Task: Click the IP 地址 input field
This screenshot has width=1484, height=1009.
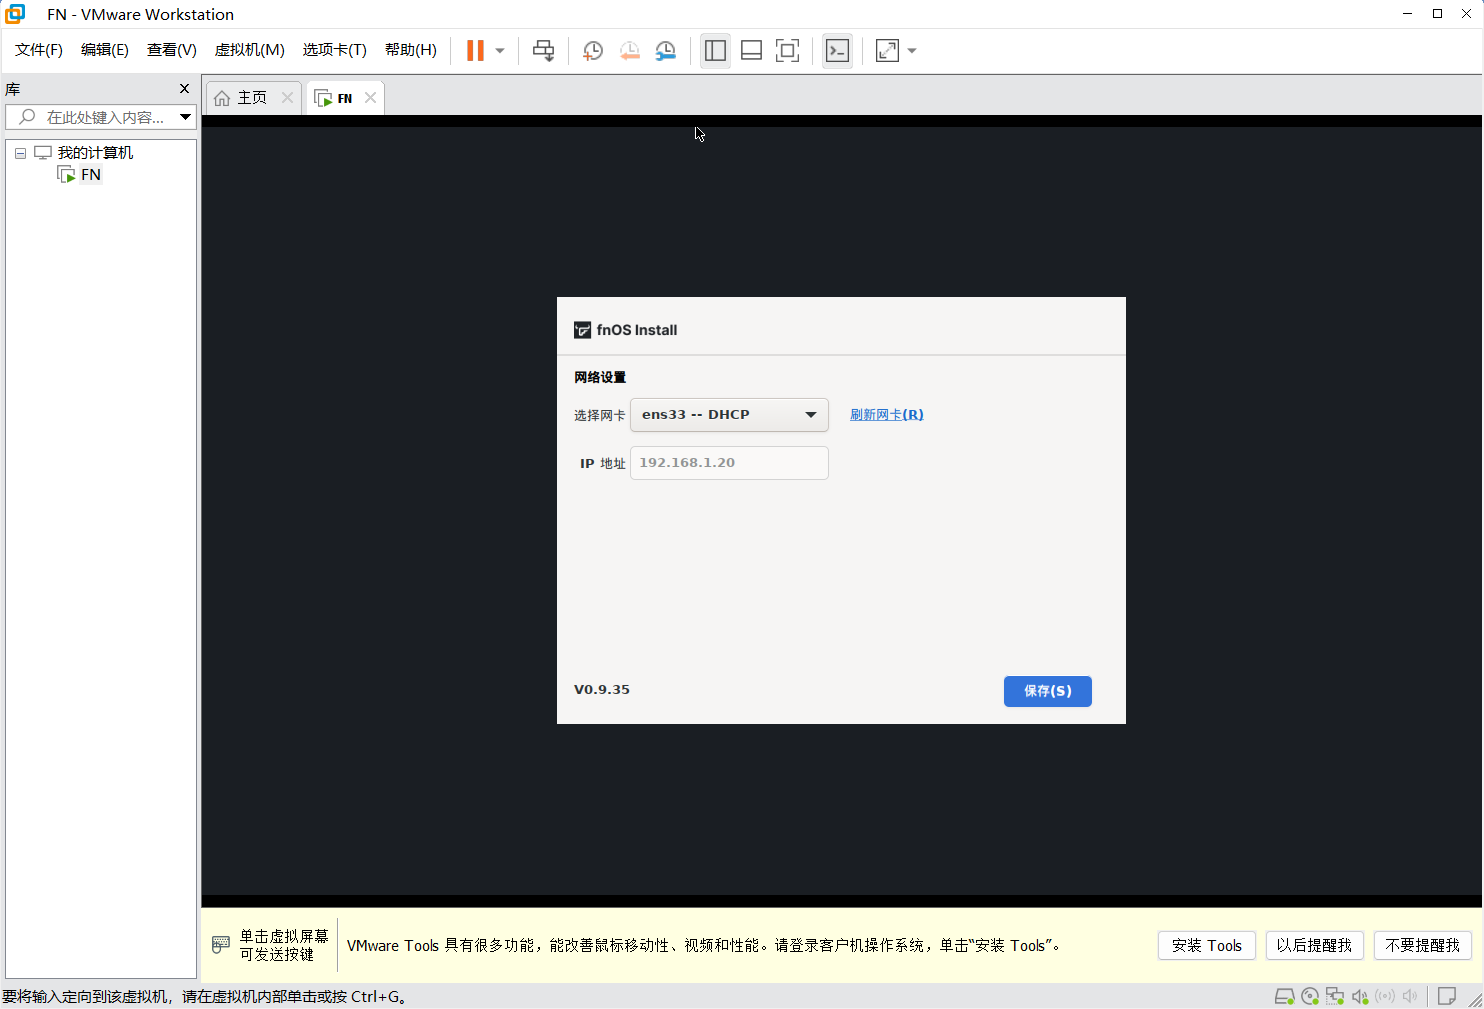Action: coord(729,463)
